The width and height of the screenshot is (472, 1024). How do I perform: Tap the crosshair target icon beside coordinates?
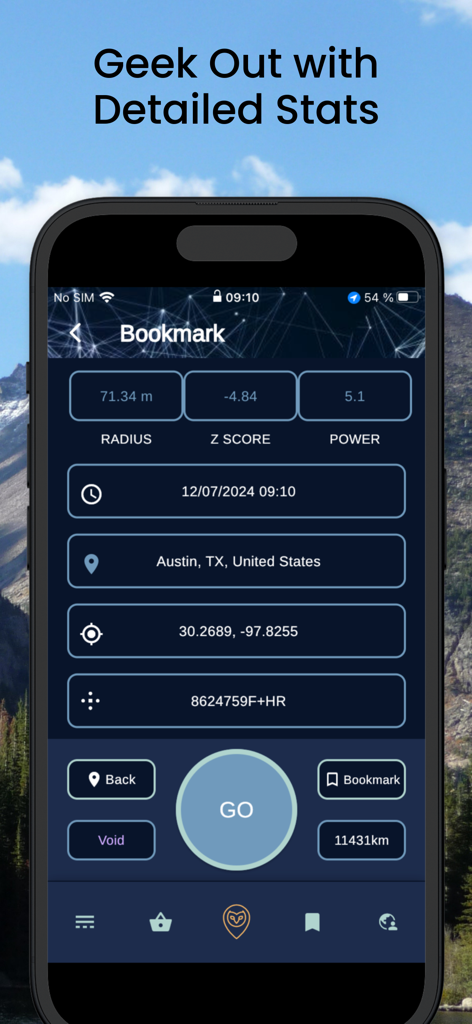[x=91, y=633]
